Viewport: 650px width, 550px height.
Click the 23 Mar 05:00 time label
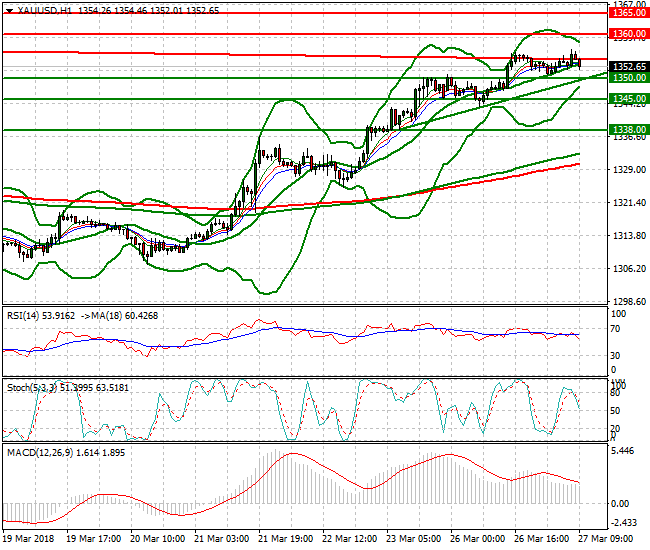pyautogui.click(x=414, y=539)
